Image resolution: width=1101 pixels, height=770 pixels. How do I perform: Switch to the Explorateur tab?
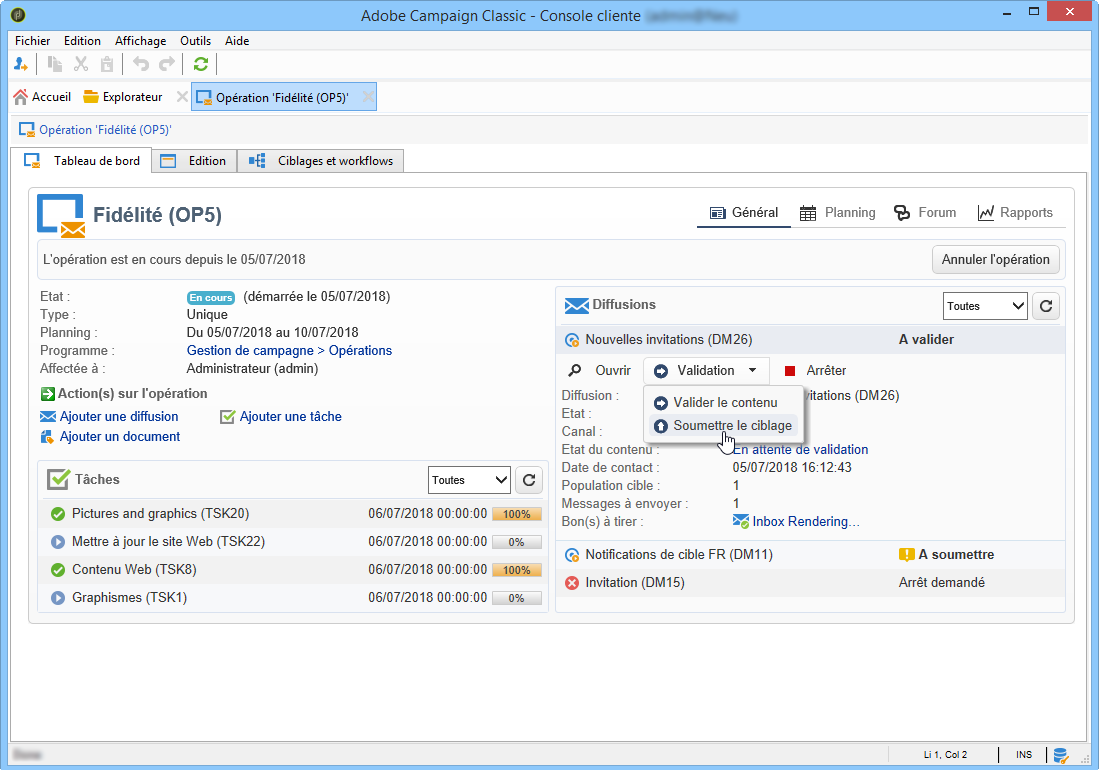(x=123, y=97)
